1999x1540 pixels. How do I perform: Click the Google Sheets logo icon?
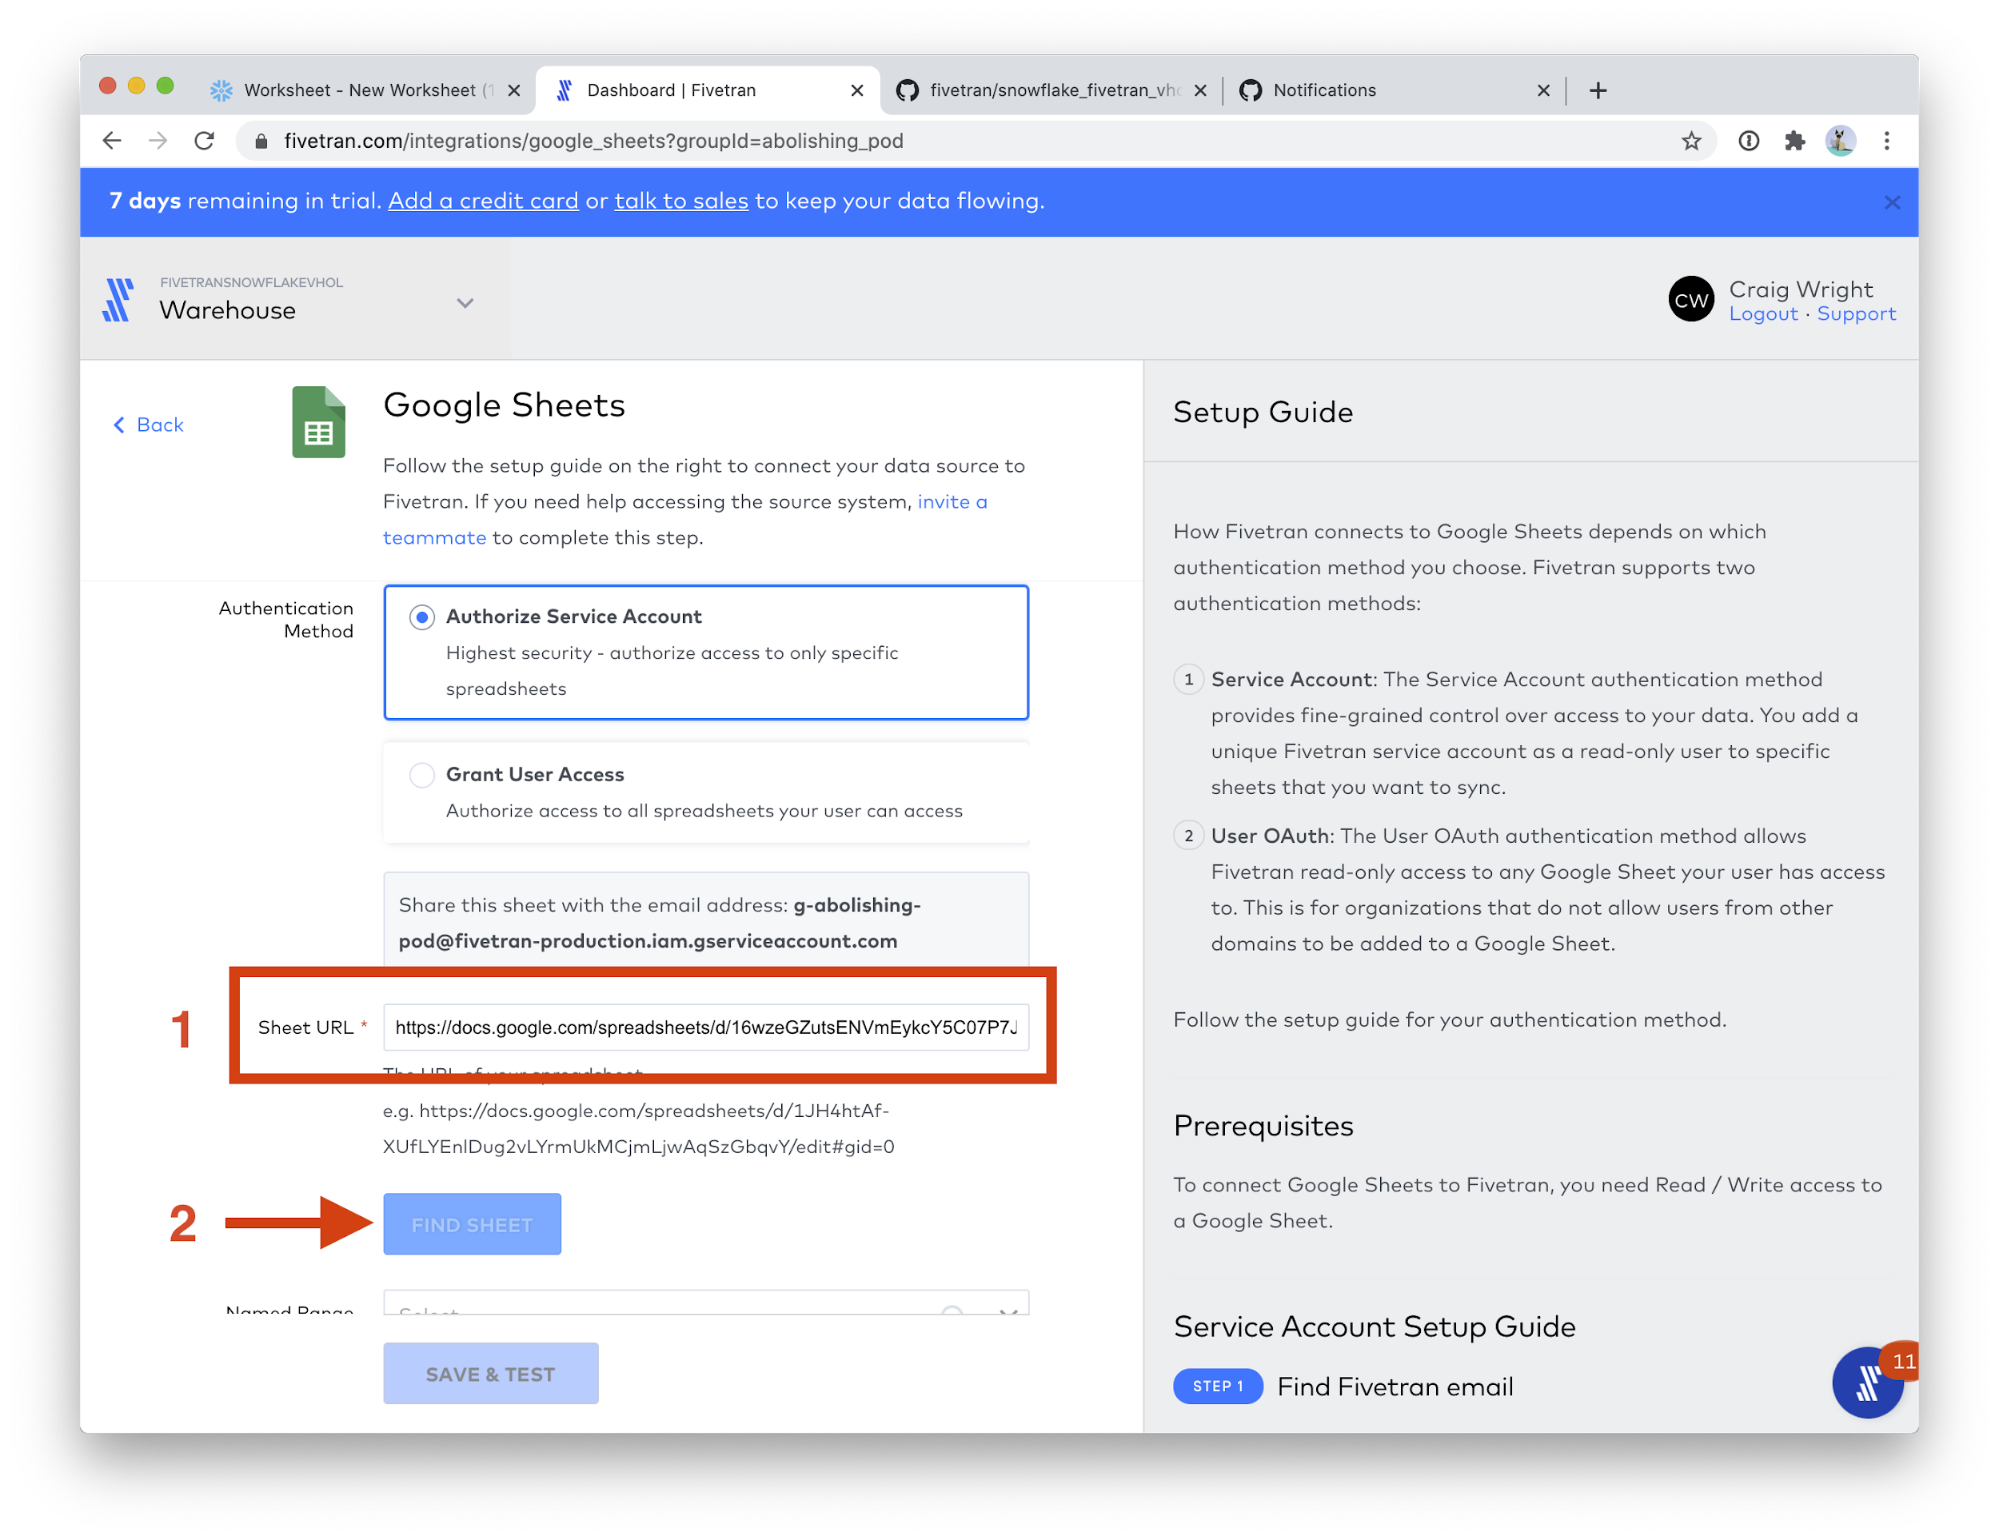(318, 423)
